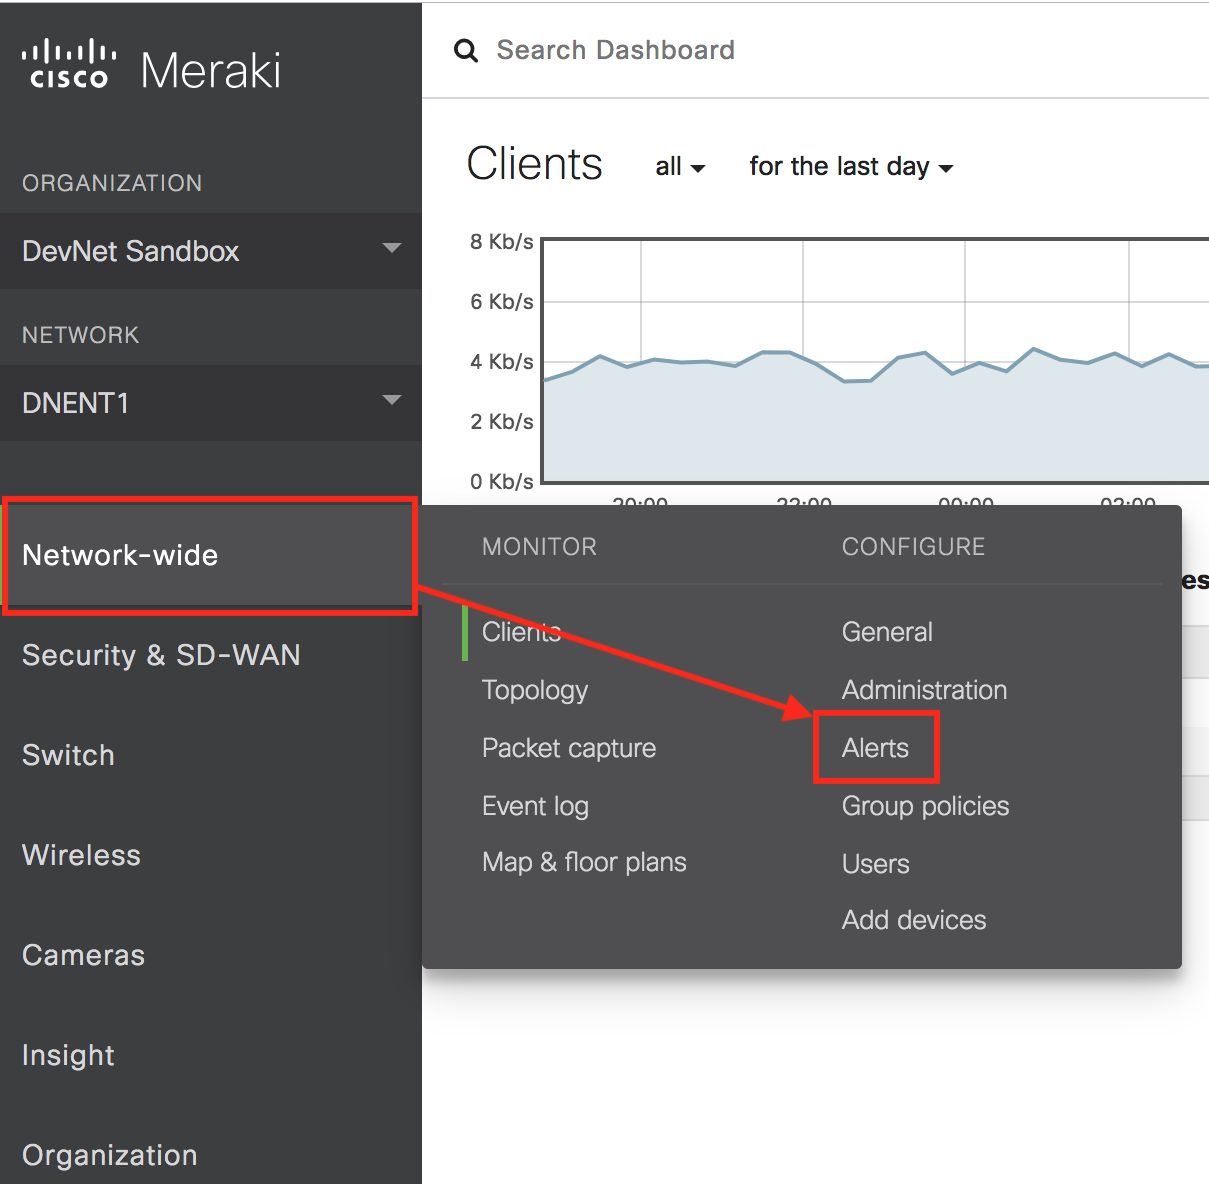Screen dimensions: 1209x1184
Task: Open the 'all' clients filter dropdown
Action: [680, 167]
